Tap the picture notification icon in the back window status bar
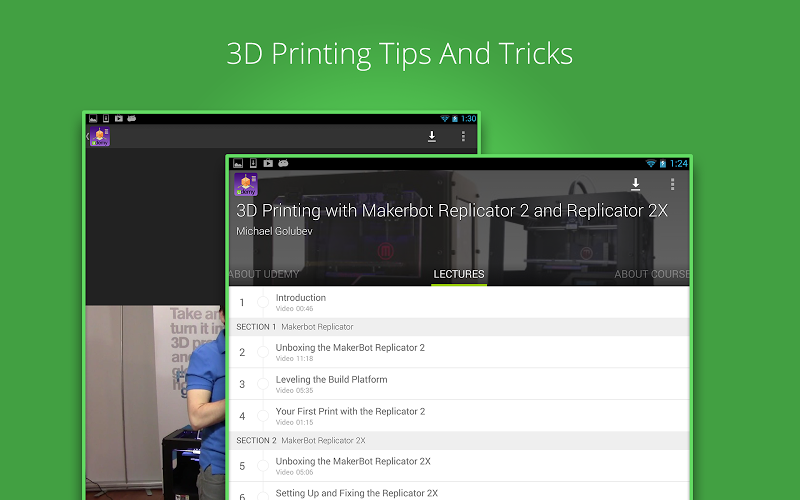 pos(93,118)
